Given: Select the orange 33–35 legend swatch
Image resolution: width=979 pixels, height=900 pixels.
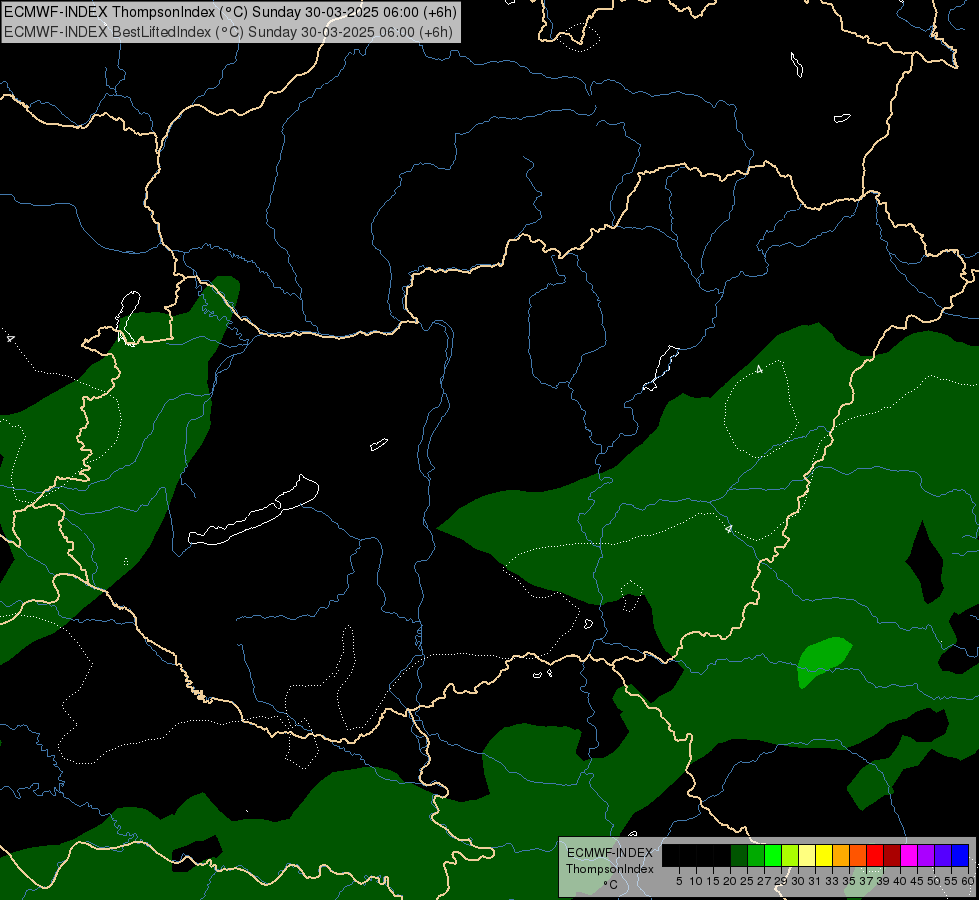Looking at the screenshot, I should [841, 855].
